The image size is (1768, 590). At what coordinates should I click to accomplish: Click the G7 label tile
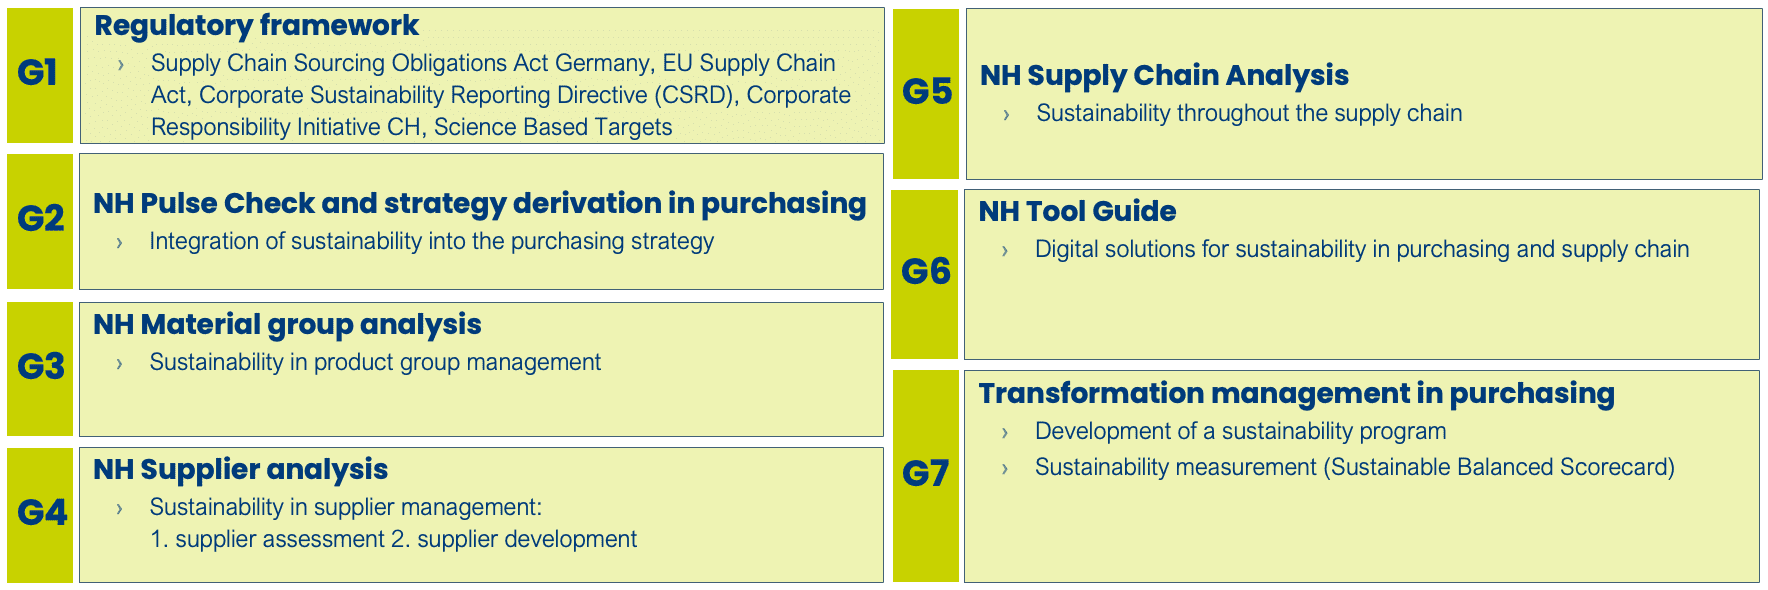tap(925, 474)
